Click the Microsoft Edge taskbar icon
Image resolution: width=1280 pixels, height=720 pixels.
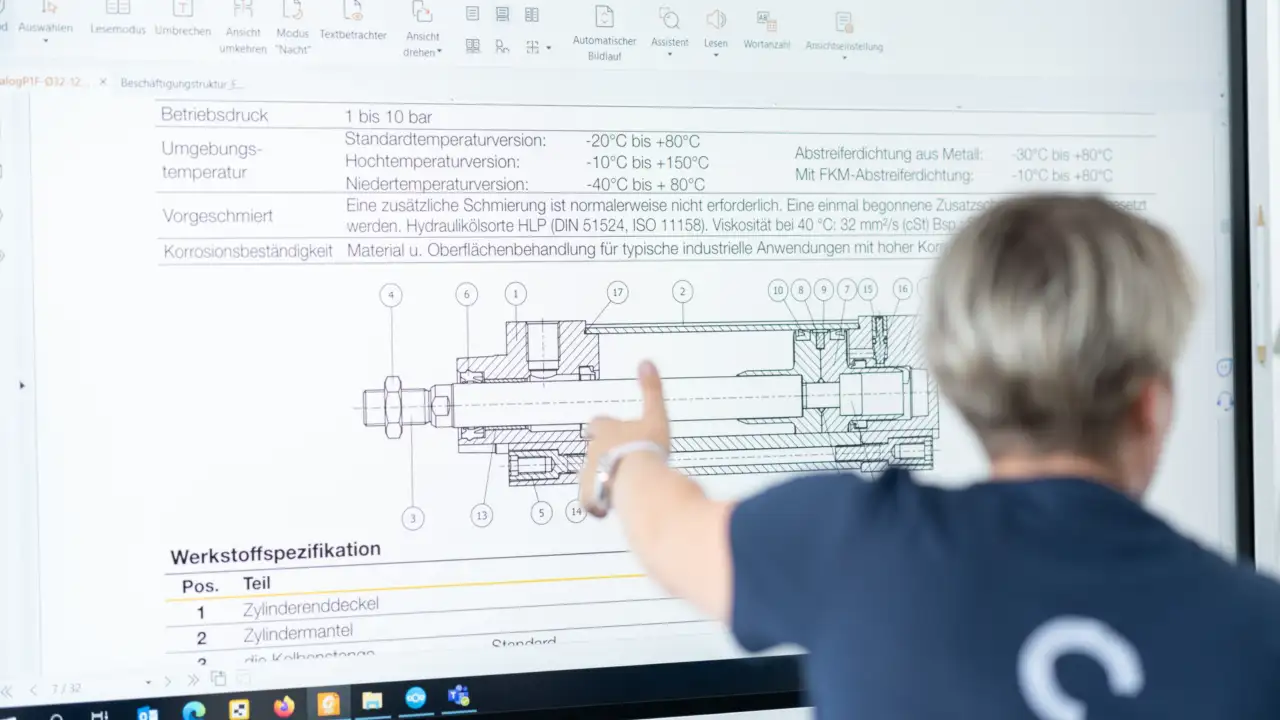(x=194, y=710)
